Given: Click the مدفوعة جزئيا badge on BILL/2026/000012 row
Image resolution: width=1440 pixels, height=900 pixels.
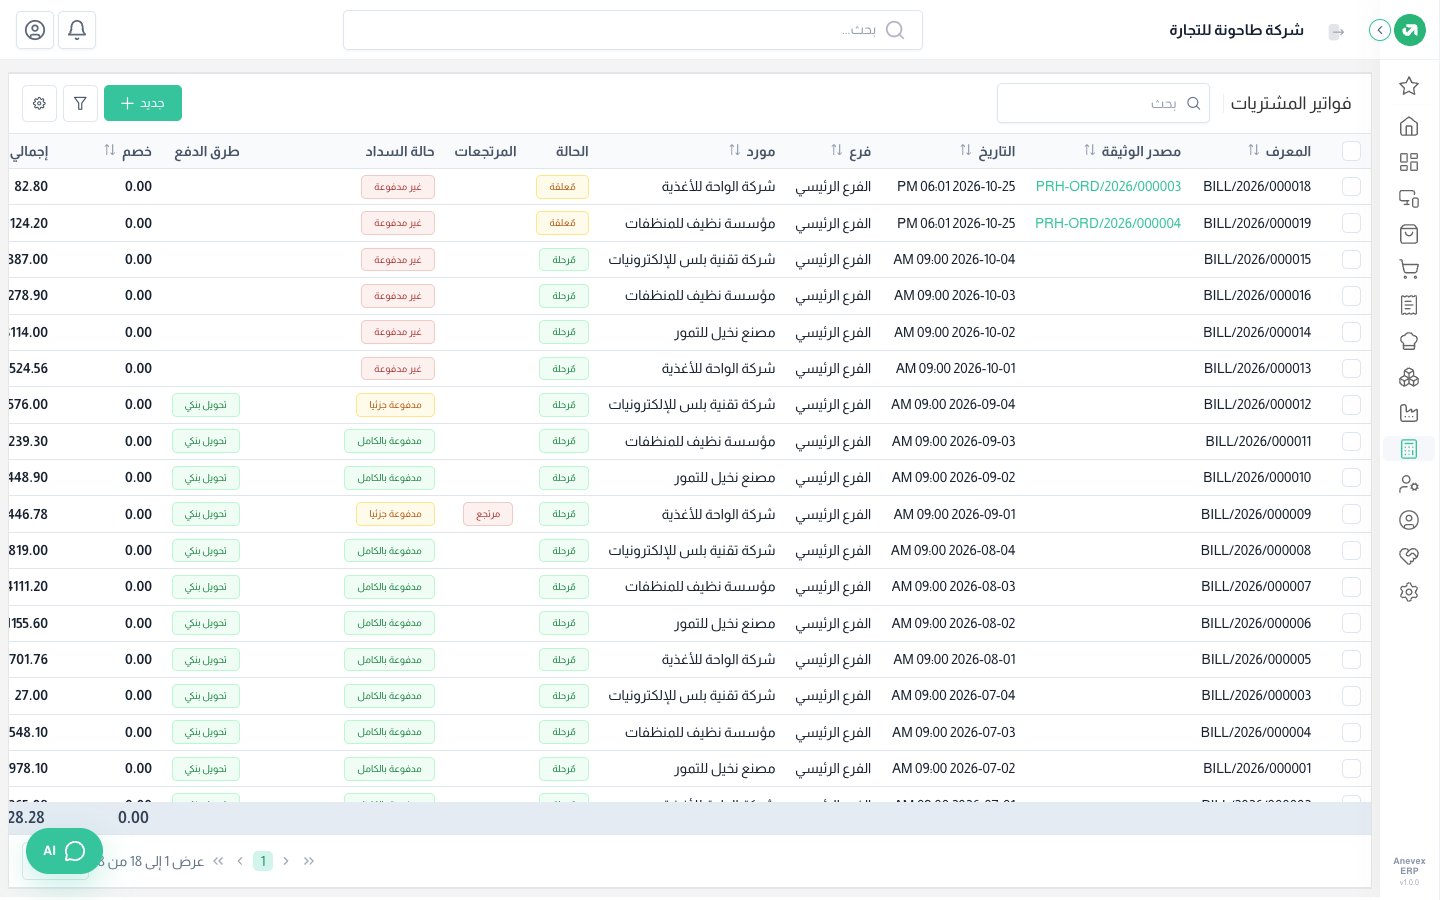Looking at the screenshot, I should (395, 405).
